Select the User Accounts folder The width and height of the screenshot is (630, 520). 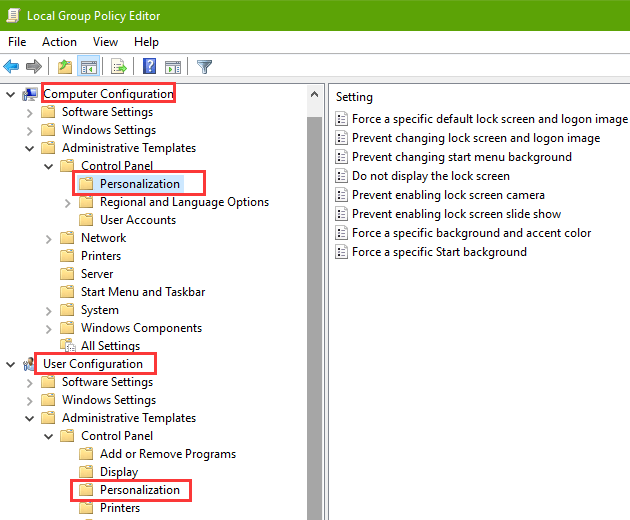138,220
